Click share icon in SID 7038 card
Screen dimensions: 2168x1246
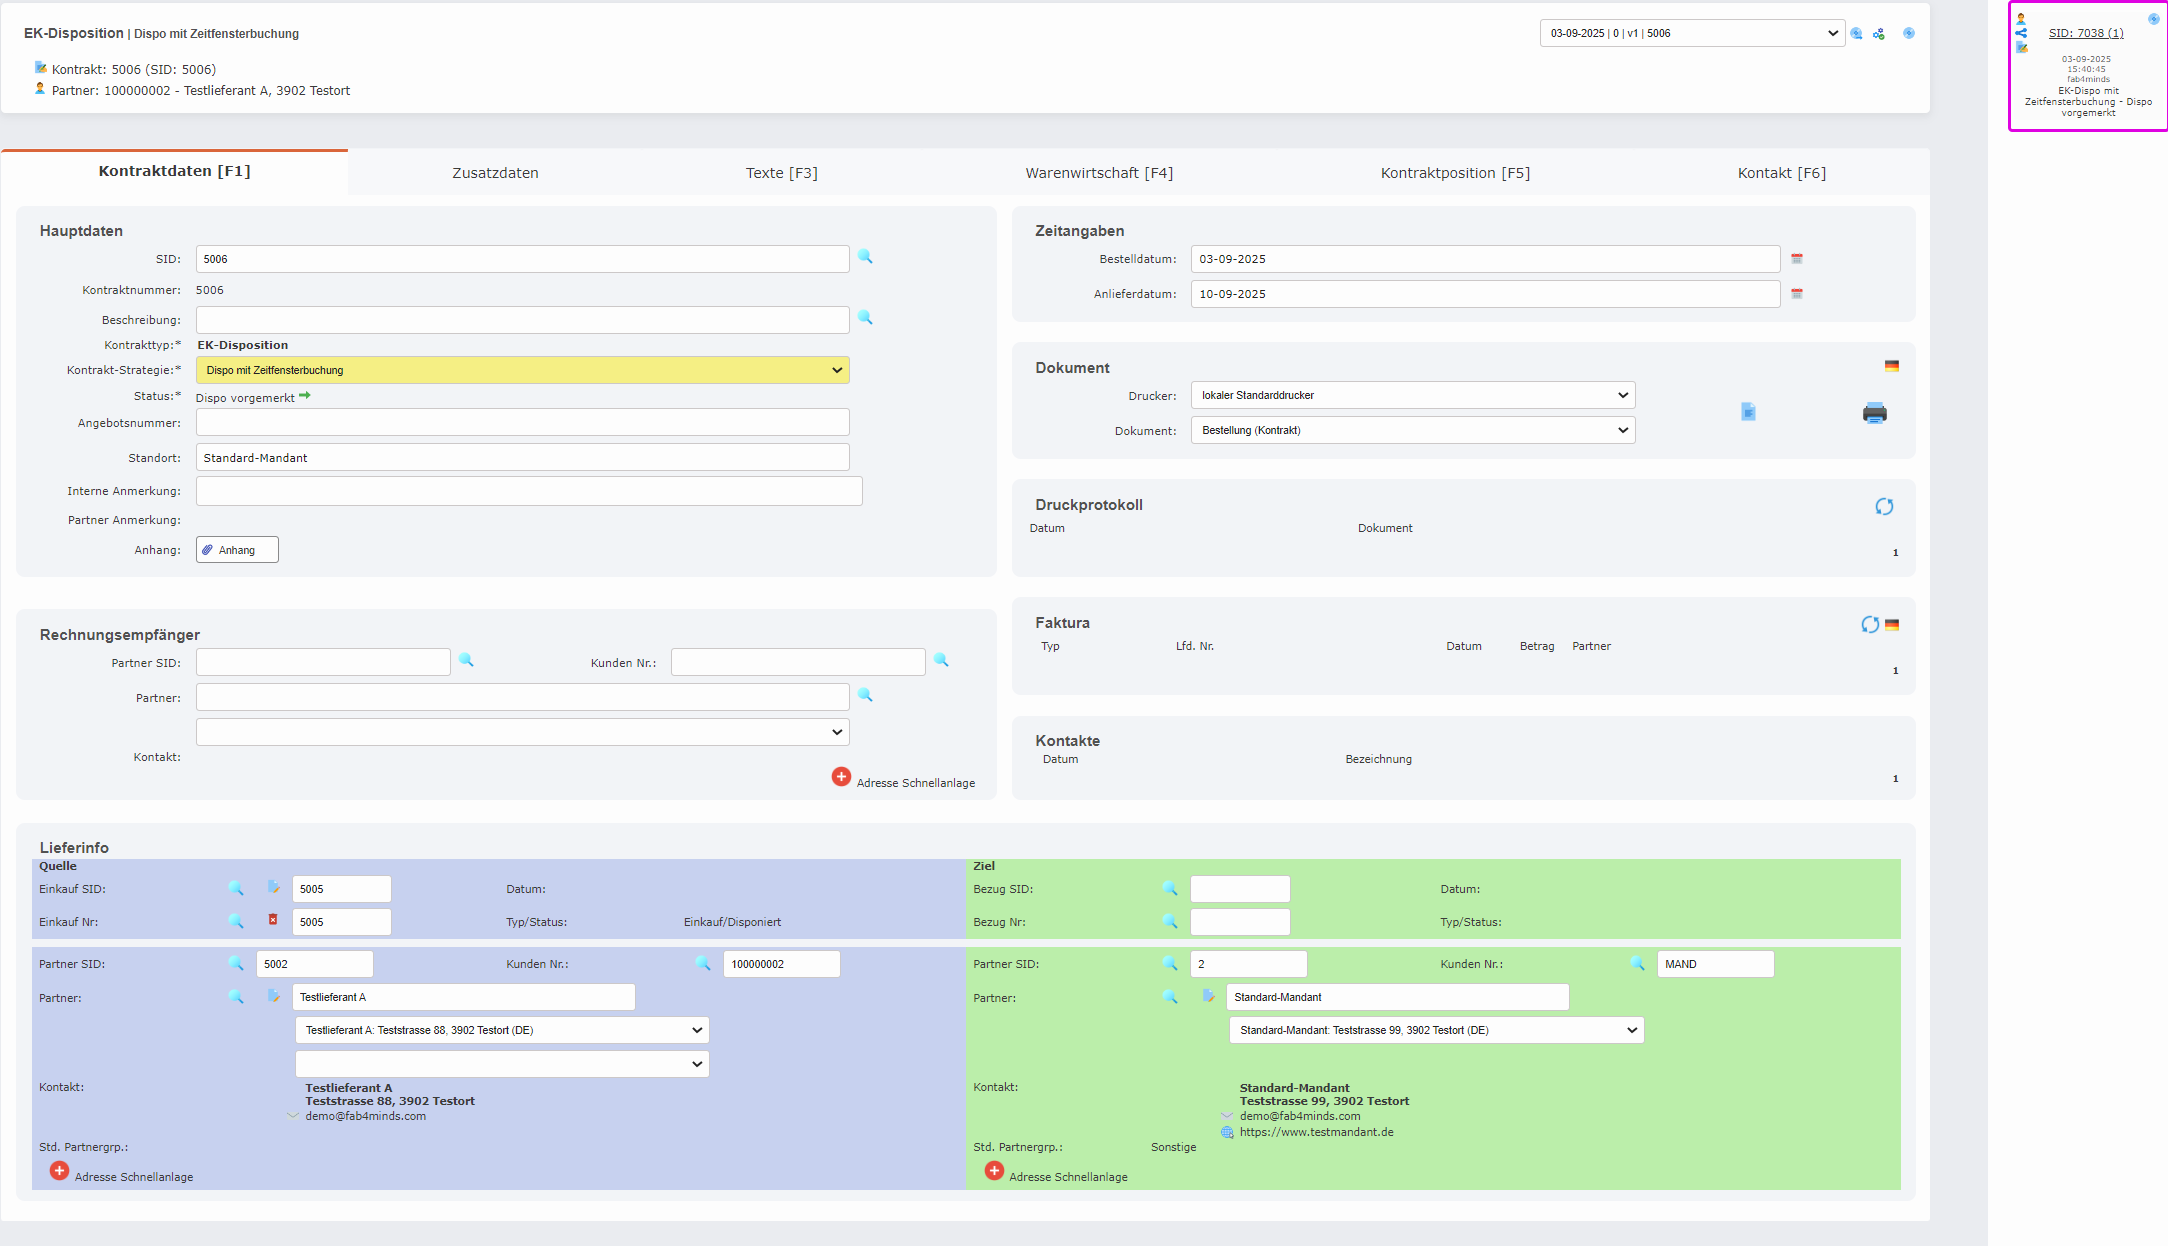[x=2021, y=33]
